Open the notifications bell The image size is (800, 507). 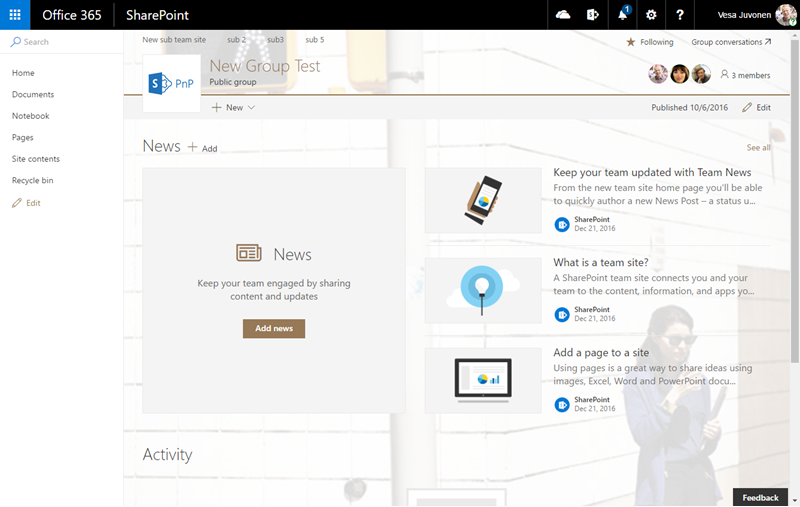[622, 15]
